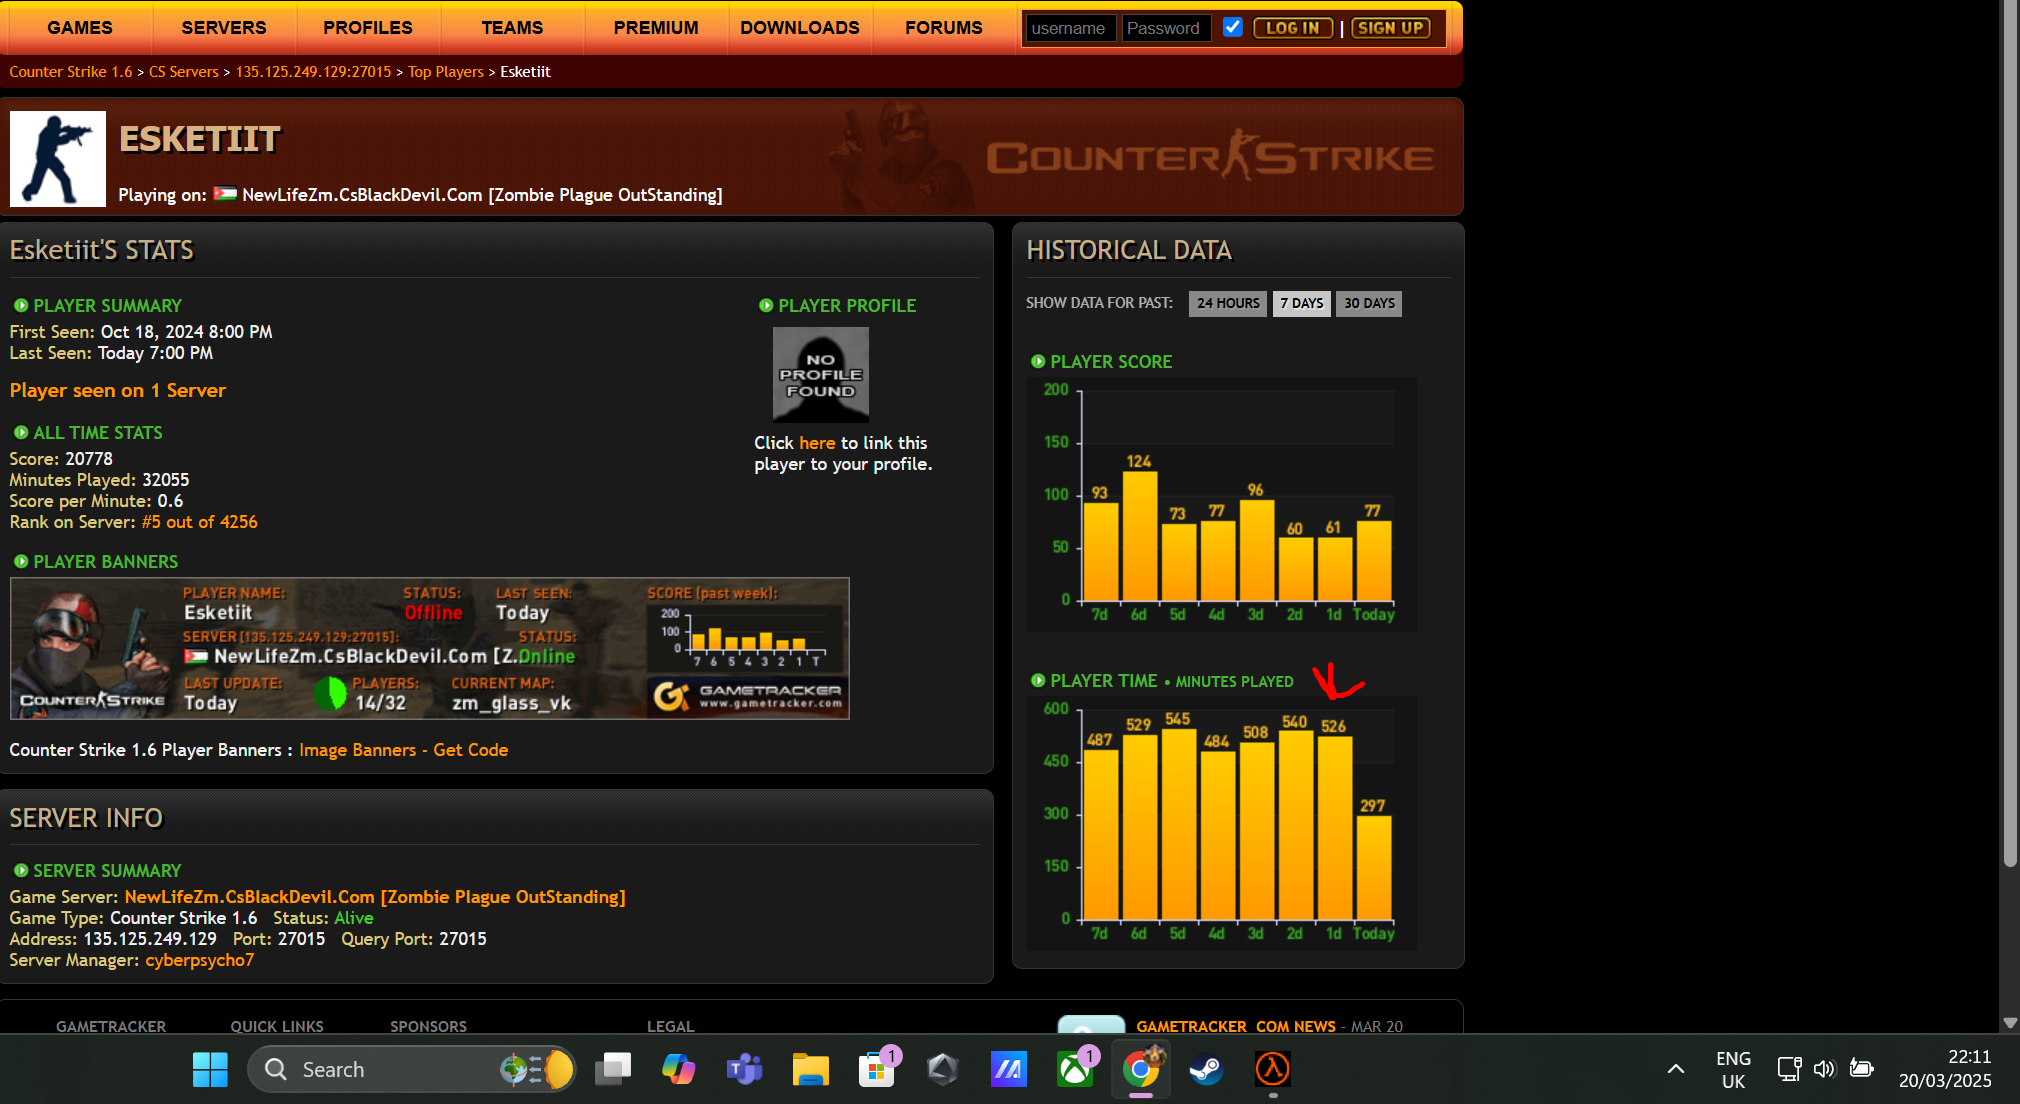This screenshot has height=1104, width=2020.
Task: Open Copilot from taskbar
Action: 679,1070
